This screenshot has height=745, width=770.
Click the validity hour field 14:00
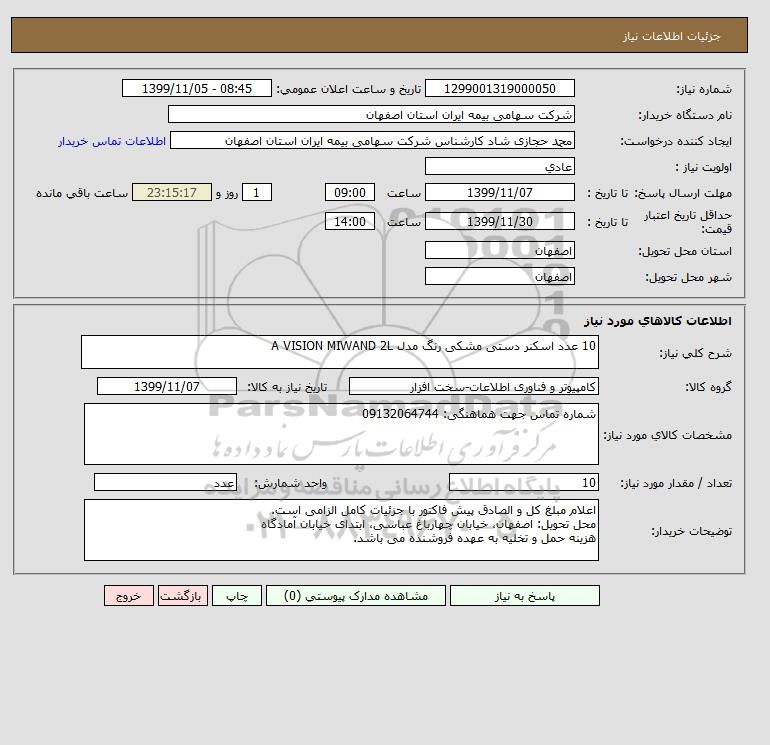[350, 221]
